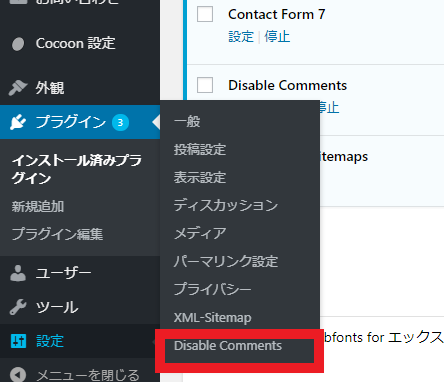This screenshot has width=444, height=382.
Task: Click the 外観 paintbrush icon
Action: tap(18, 88)
